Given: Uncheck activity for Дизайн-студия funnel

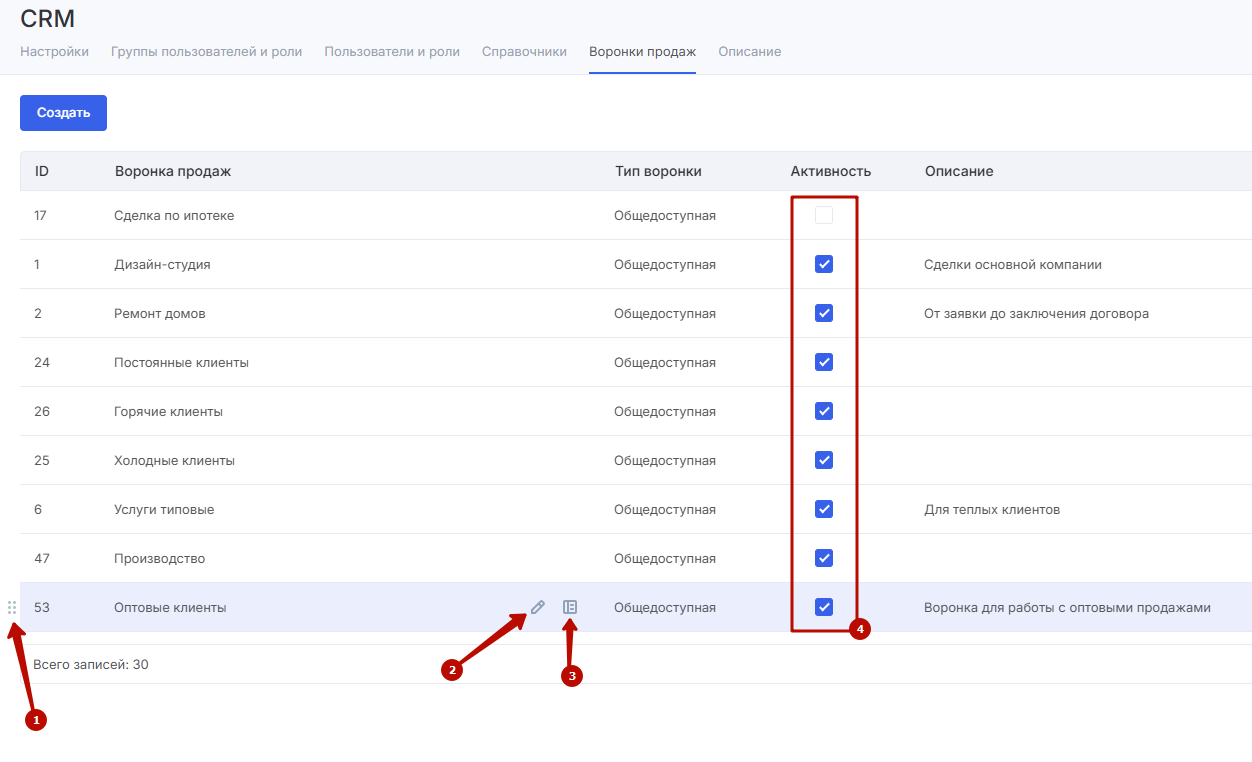Looking at the screenshot, I should tap(824, 264).
